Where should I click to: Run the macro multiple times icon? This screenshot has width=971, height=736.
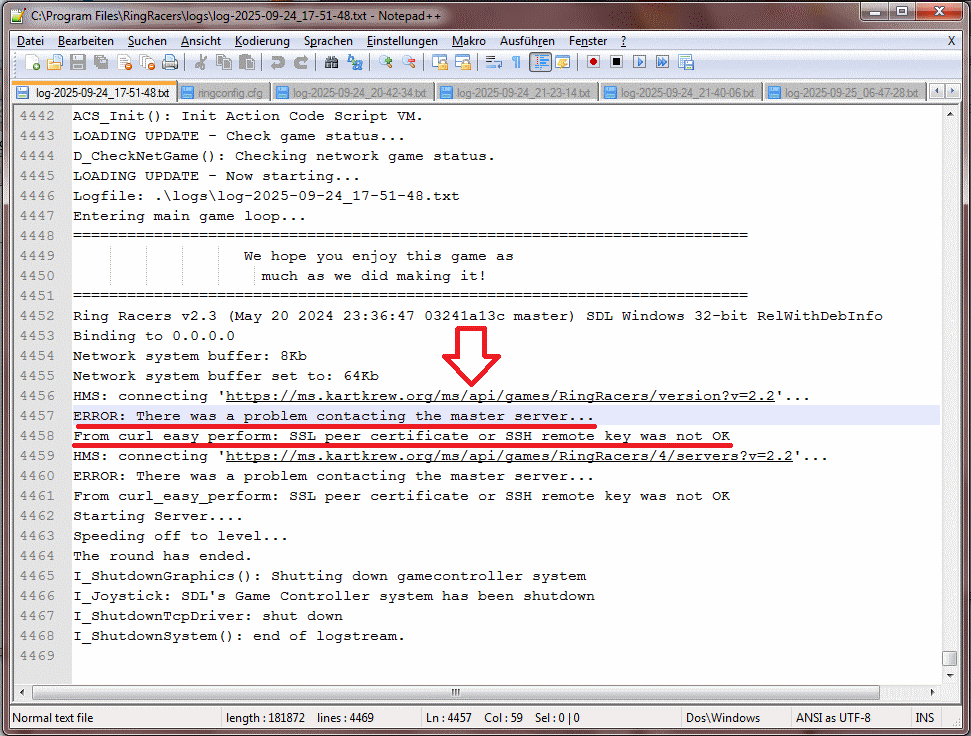point(663,62)
